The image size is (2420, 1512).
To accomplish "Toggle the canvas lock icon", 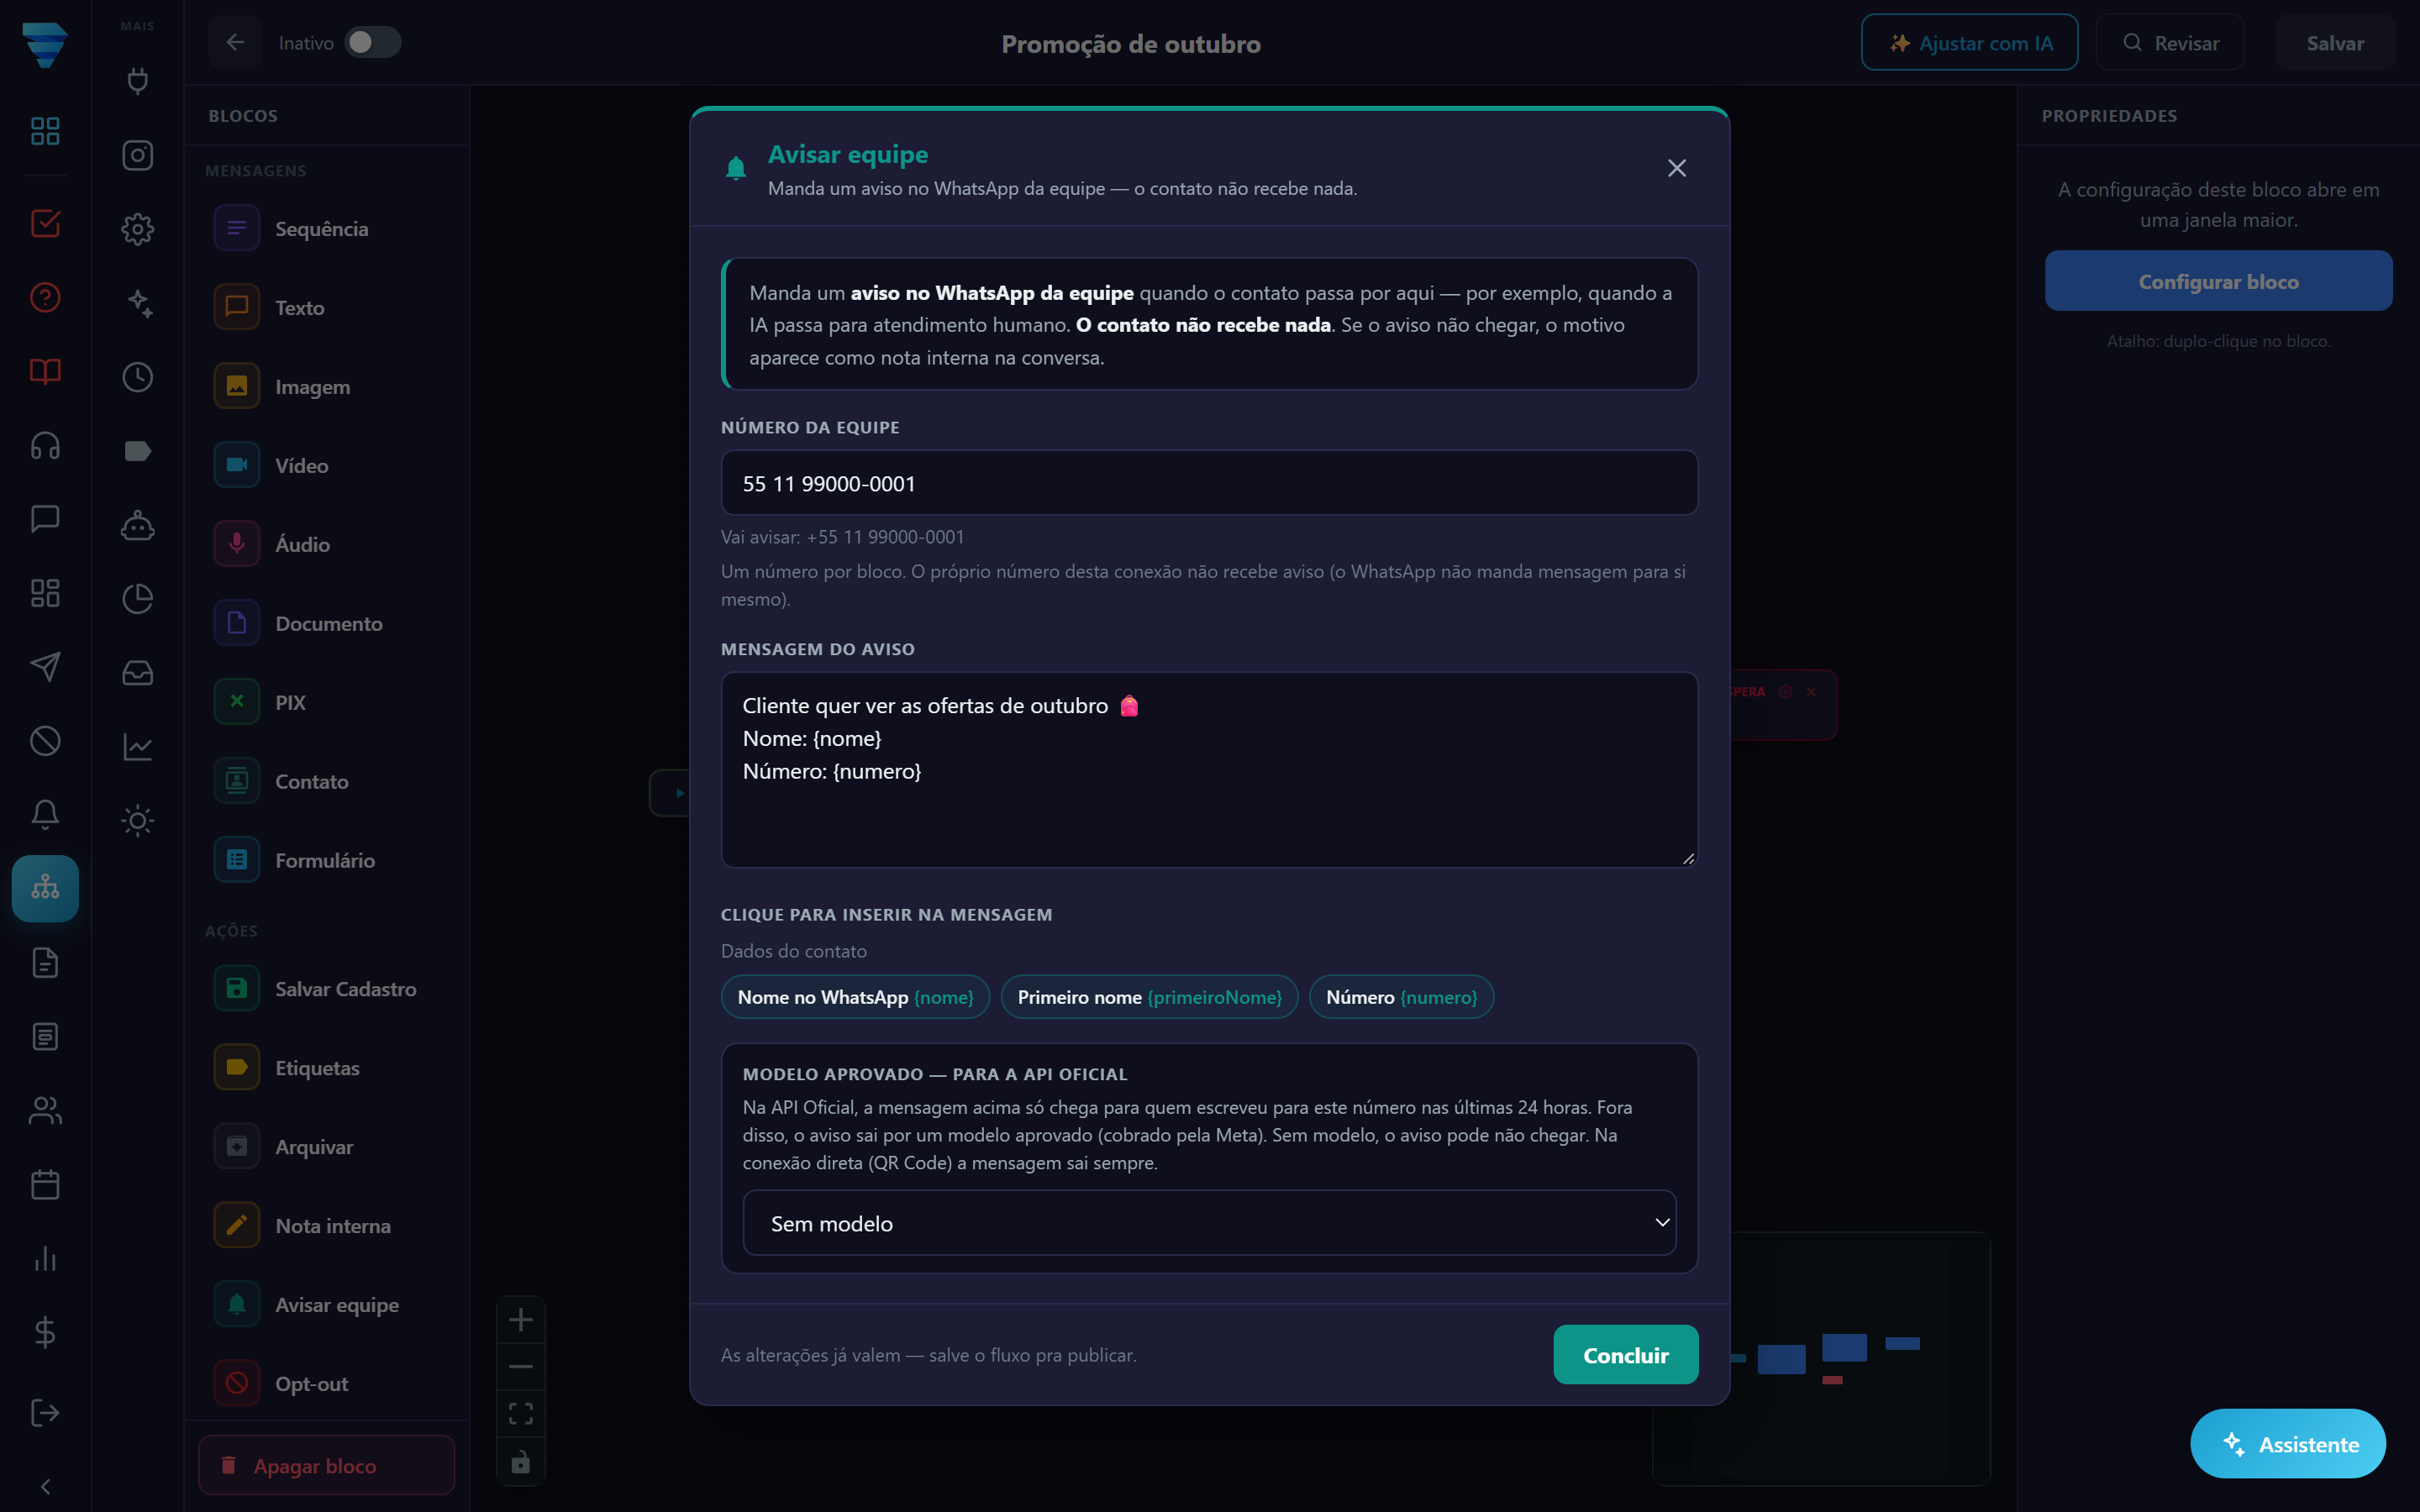I will coord(521,1462).
